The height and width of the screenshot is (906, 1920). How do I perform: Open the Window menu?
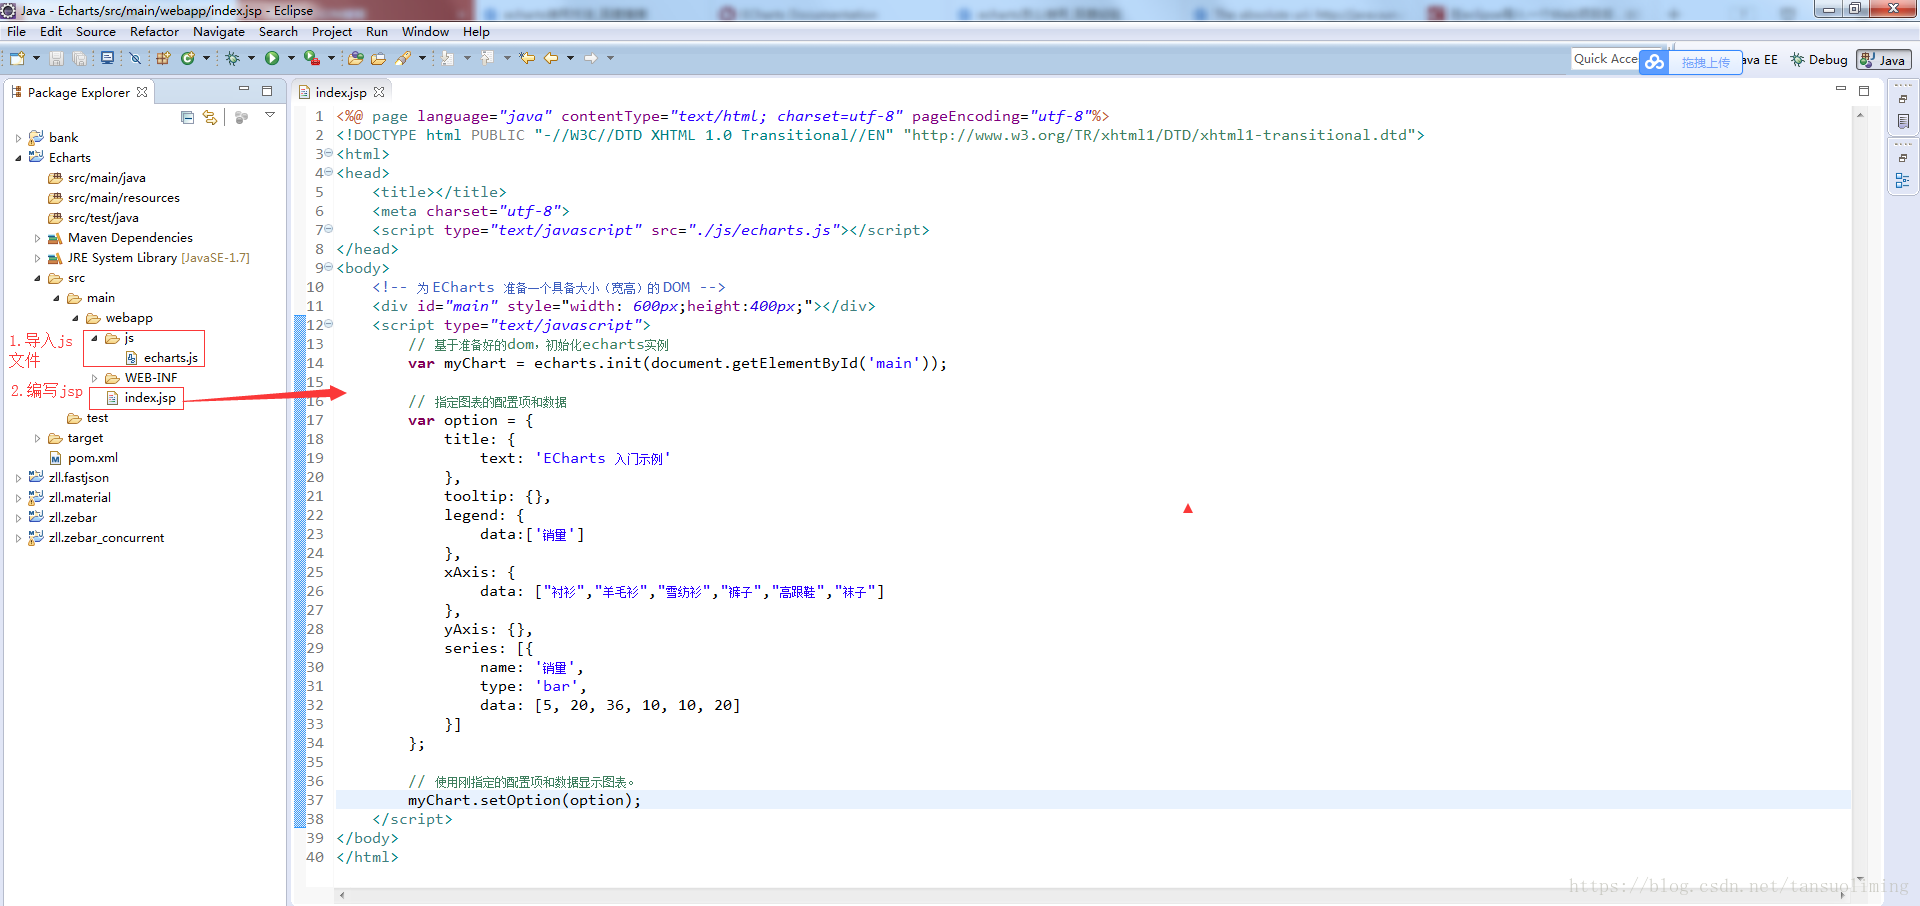425,32
